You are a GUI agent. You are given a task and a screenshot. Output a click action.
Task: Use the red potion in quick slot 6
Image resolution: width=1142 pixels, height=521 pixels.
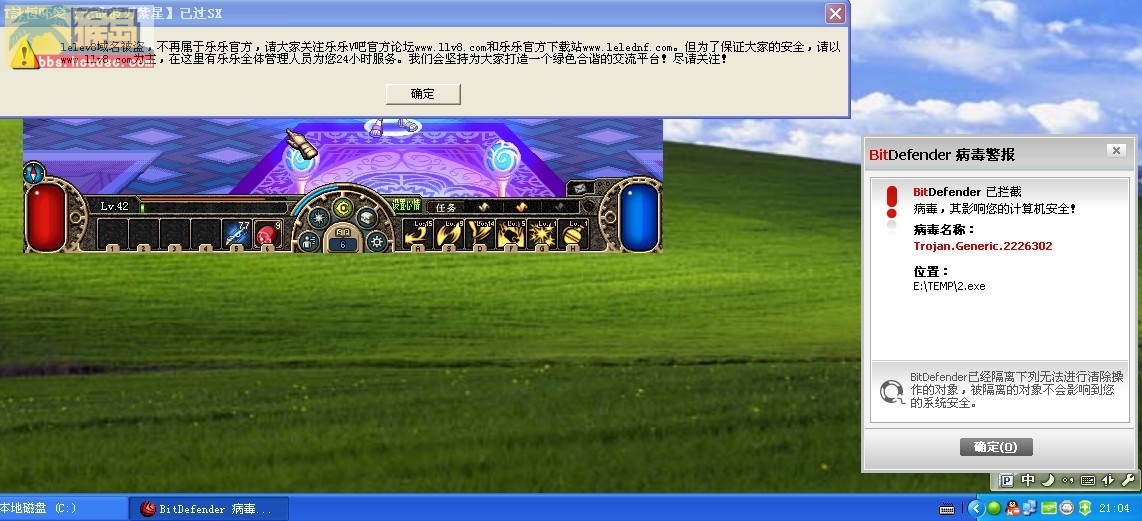pos(267,233)
